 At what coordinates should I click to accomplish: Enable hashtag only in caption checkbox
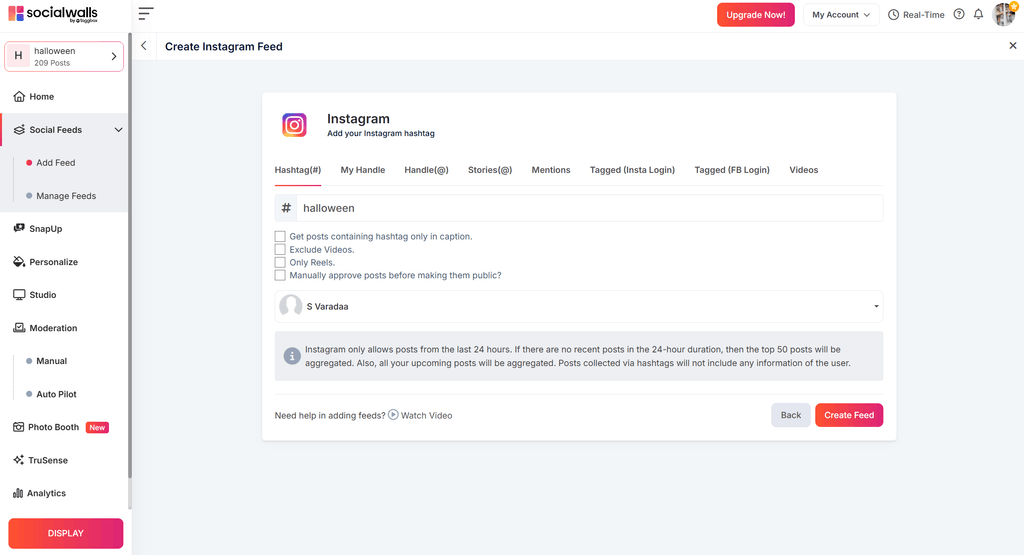point(280,236)
